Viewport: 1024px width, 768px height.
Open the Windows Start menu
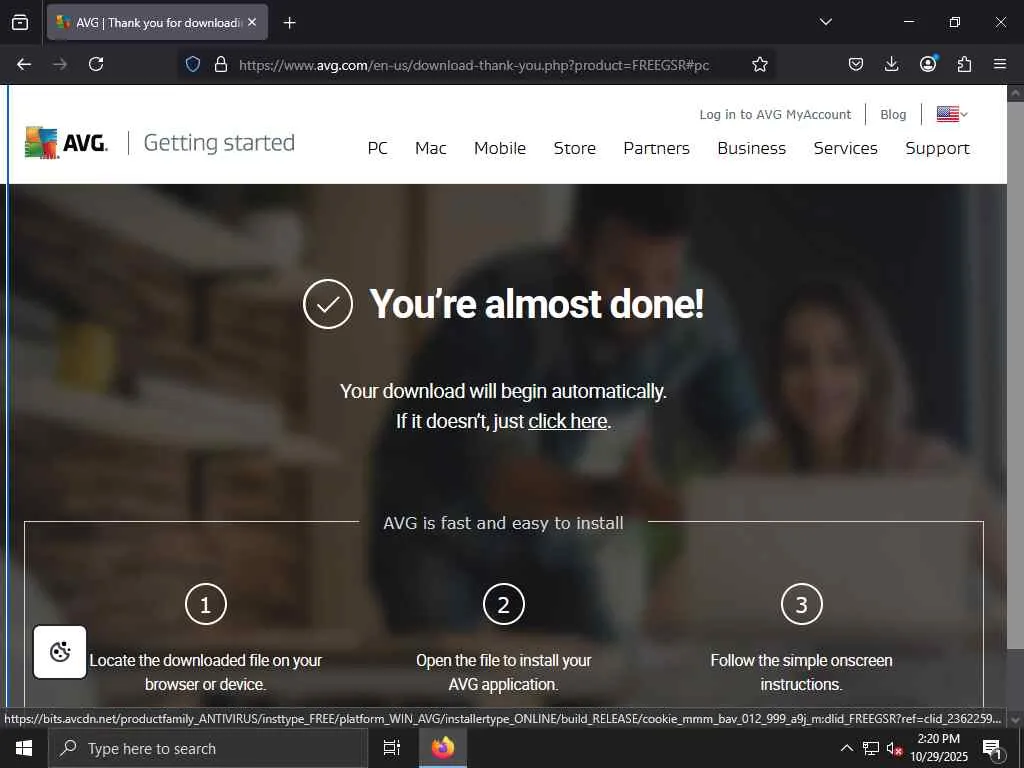pos(24,748)
